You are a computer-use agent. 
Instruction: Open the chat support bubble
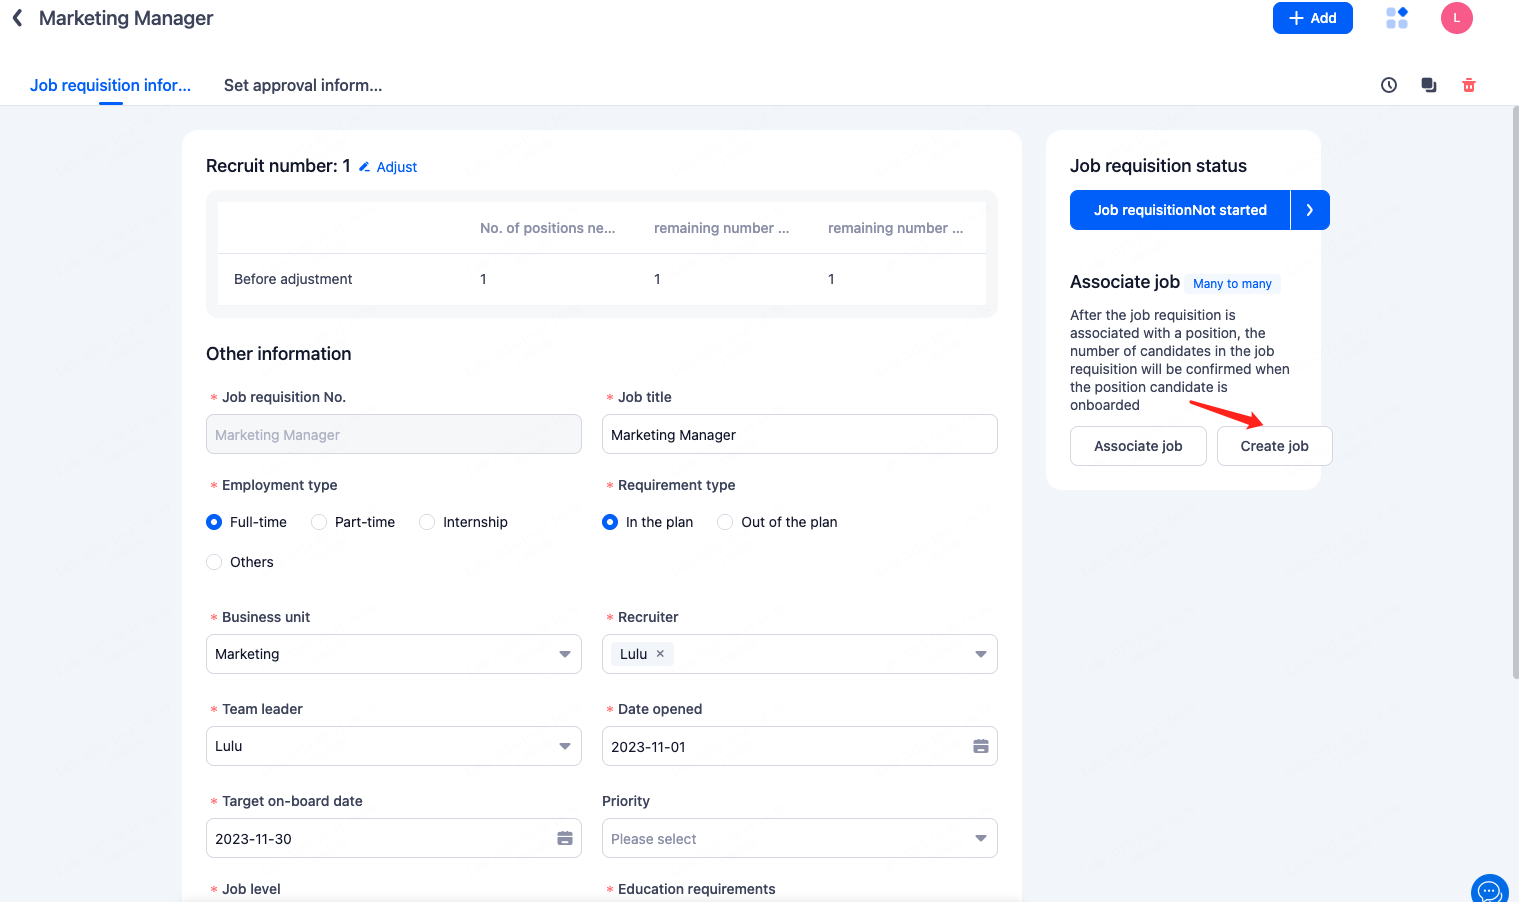click(1489, 890)
